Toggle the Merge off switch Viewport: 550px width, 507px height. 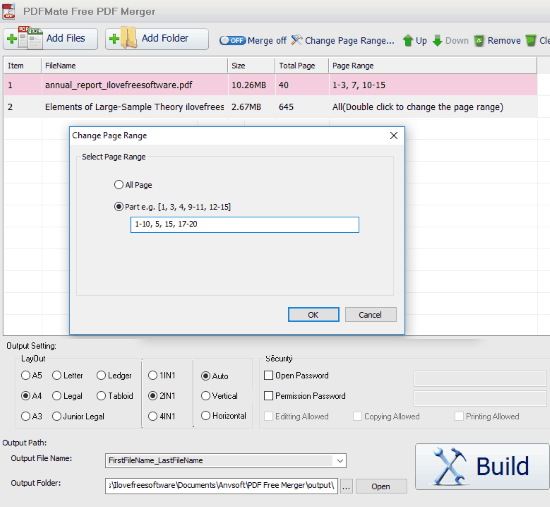point(232,41)
